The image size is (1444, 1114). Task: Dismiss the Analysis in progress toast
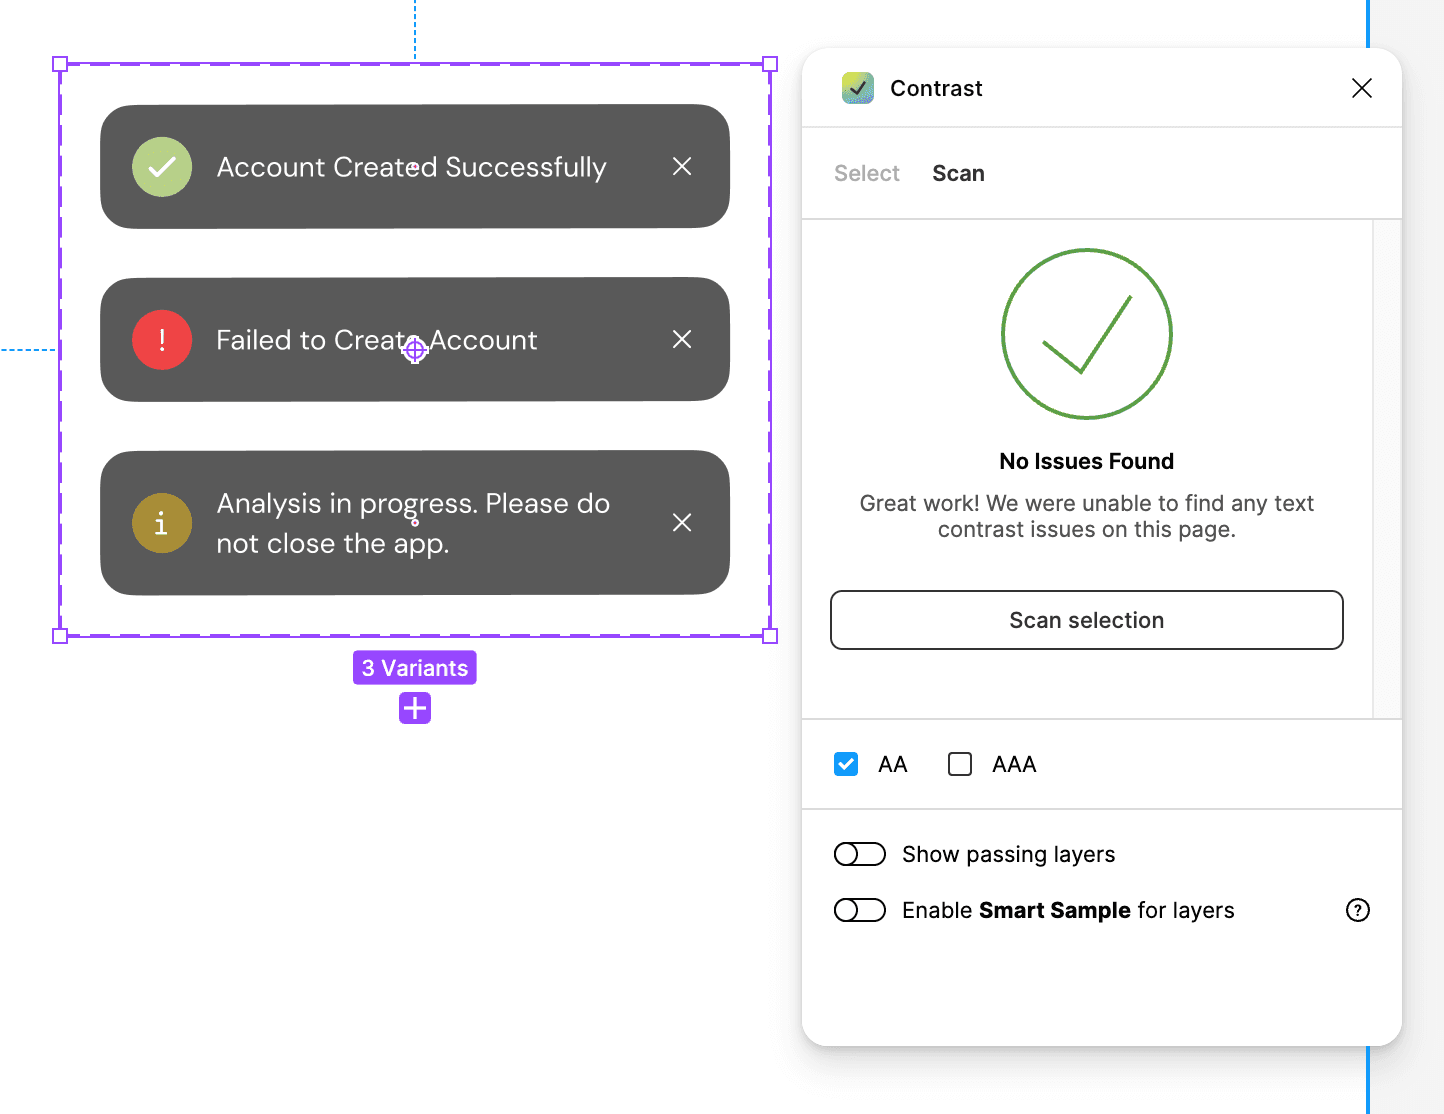click(x=682, y=523)
